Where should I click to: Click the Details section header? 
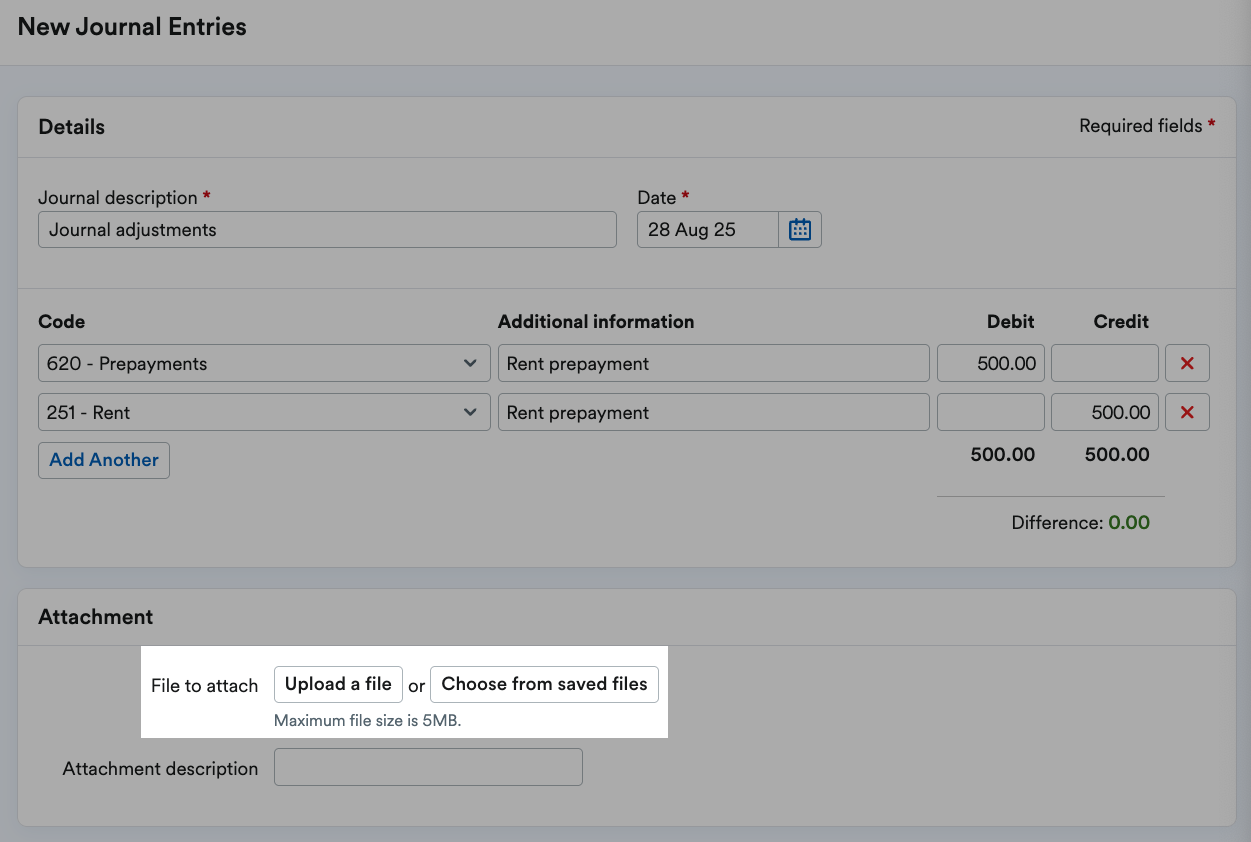(71, 127)
